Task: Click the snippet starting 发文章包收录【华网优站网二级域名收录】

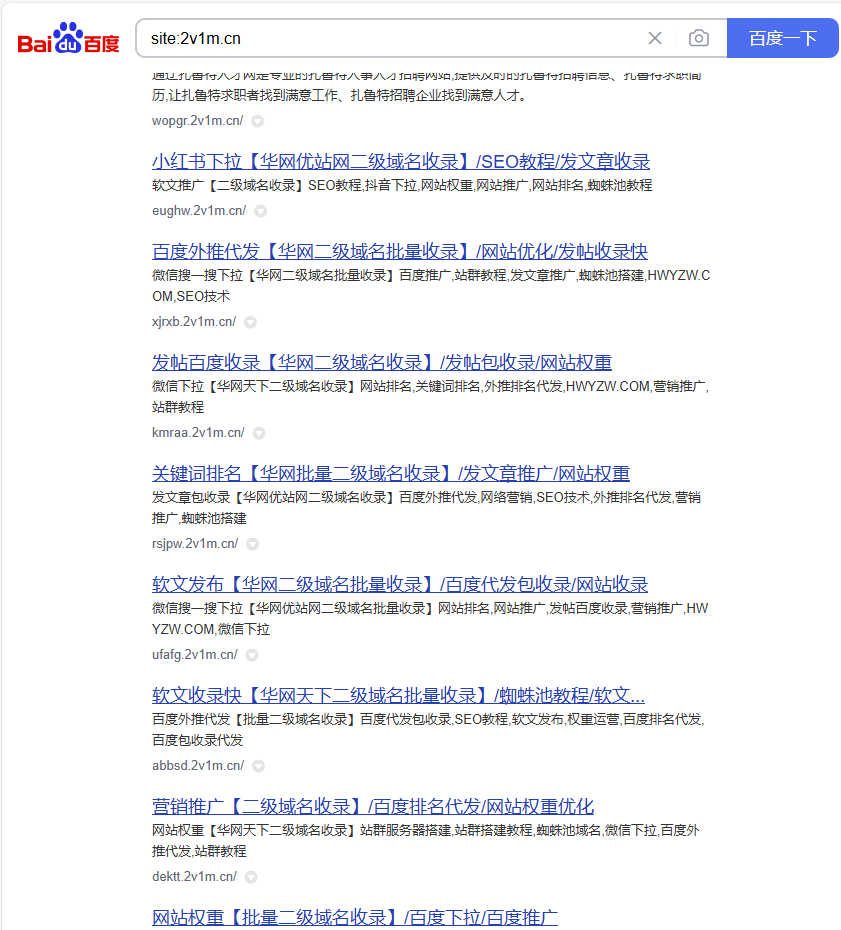Action: click(x=426, y=508)
